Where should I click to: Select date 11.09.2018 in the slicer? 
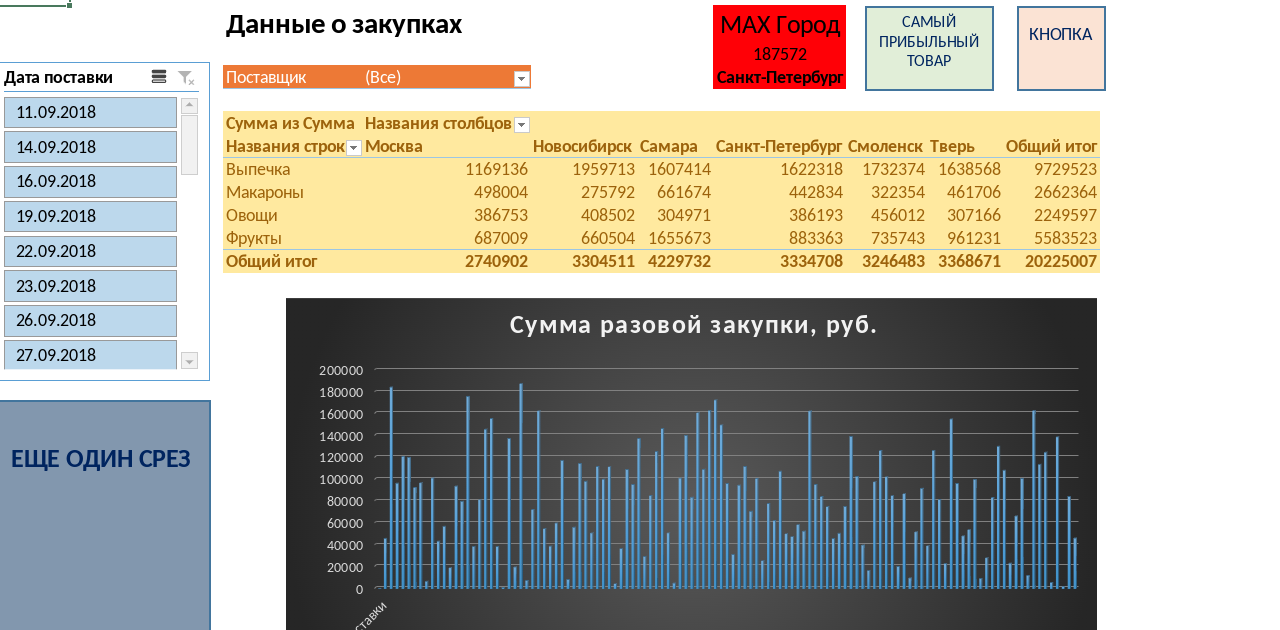click(90, 112)
